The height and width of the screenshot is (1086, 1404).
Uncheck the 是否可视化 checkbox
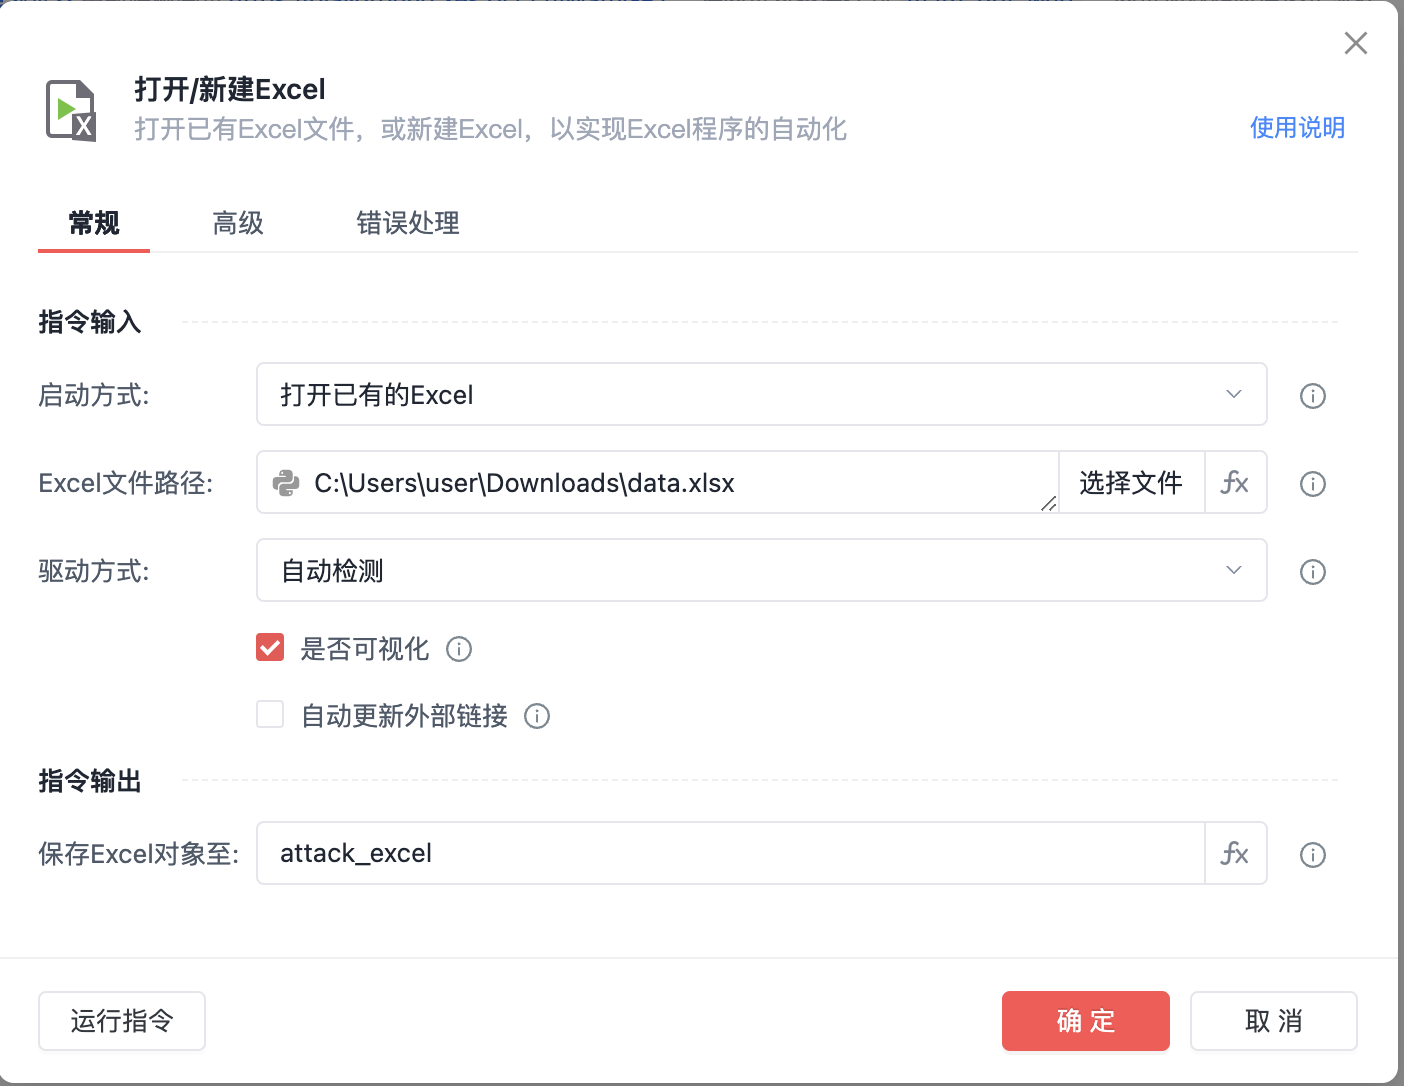(x=270, y=647)
